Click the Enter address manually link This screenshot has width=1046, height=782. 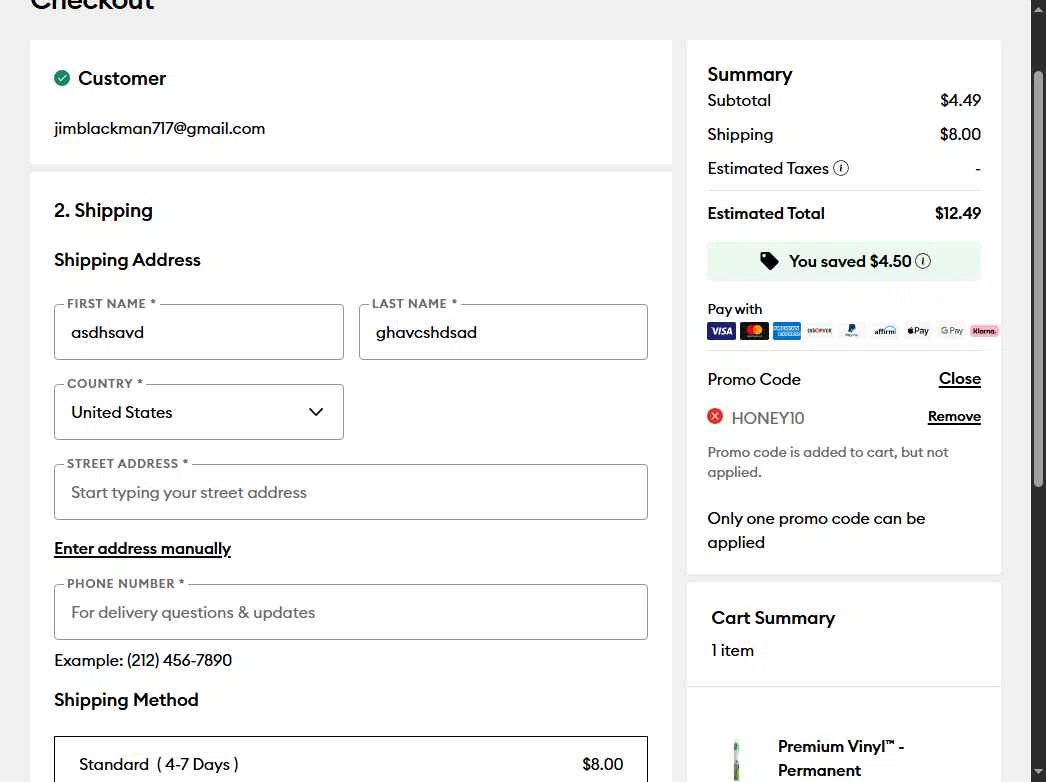point(142,549)
